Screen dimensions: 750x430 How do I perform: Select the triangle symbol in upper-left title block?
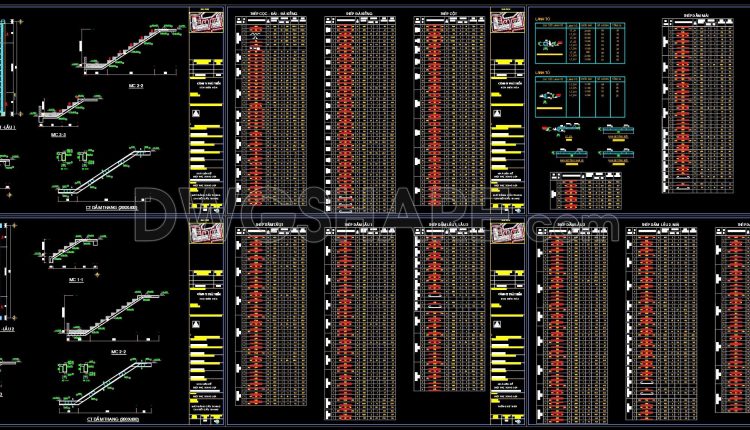point(196,113)
